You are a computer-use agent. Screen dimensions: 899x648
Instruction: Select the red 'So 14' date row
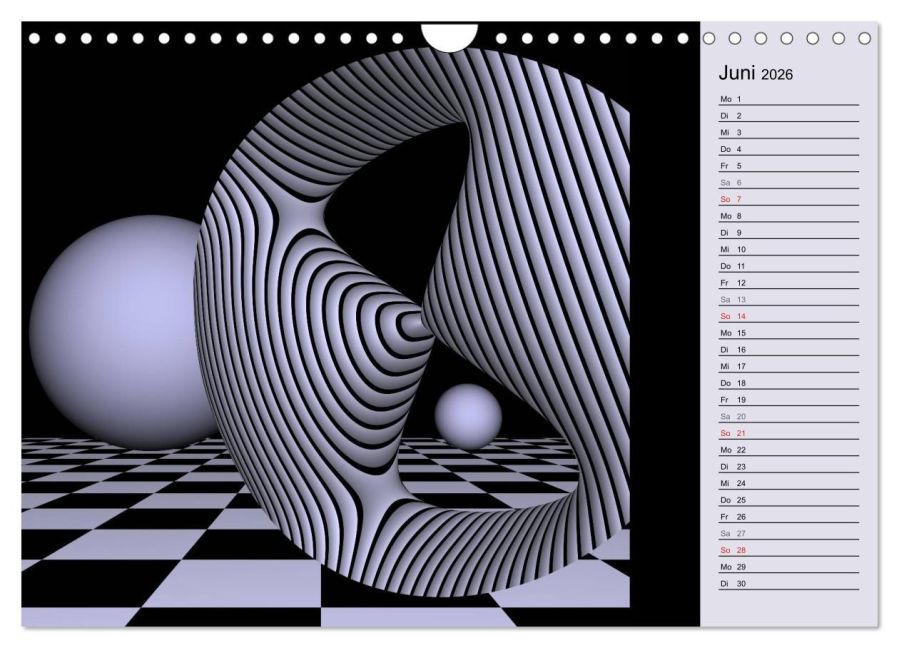tap(789, 316)
